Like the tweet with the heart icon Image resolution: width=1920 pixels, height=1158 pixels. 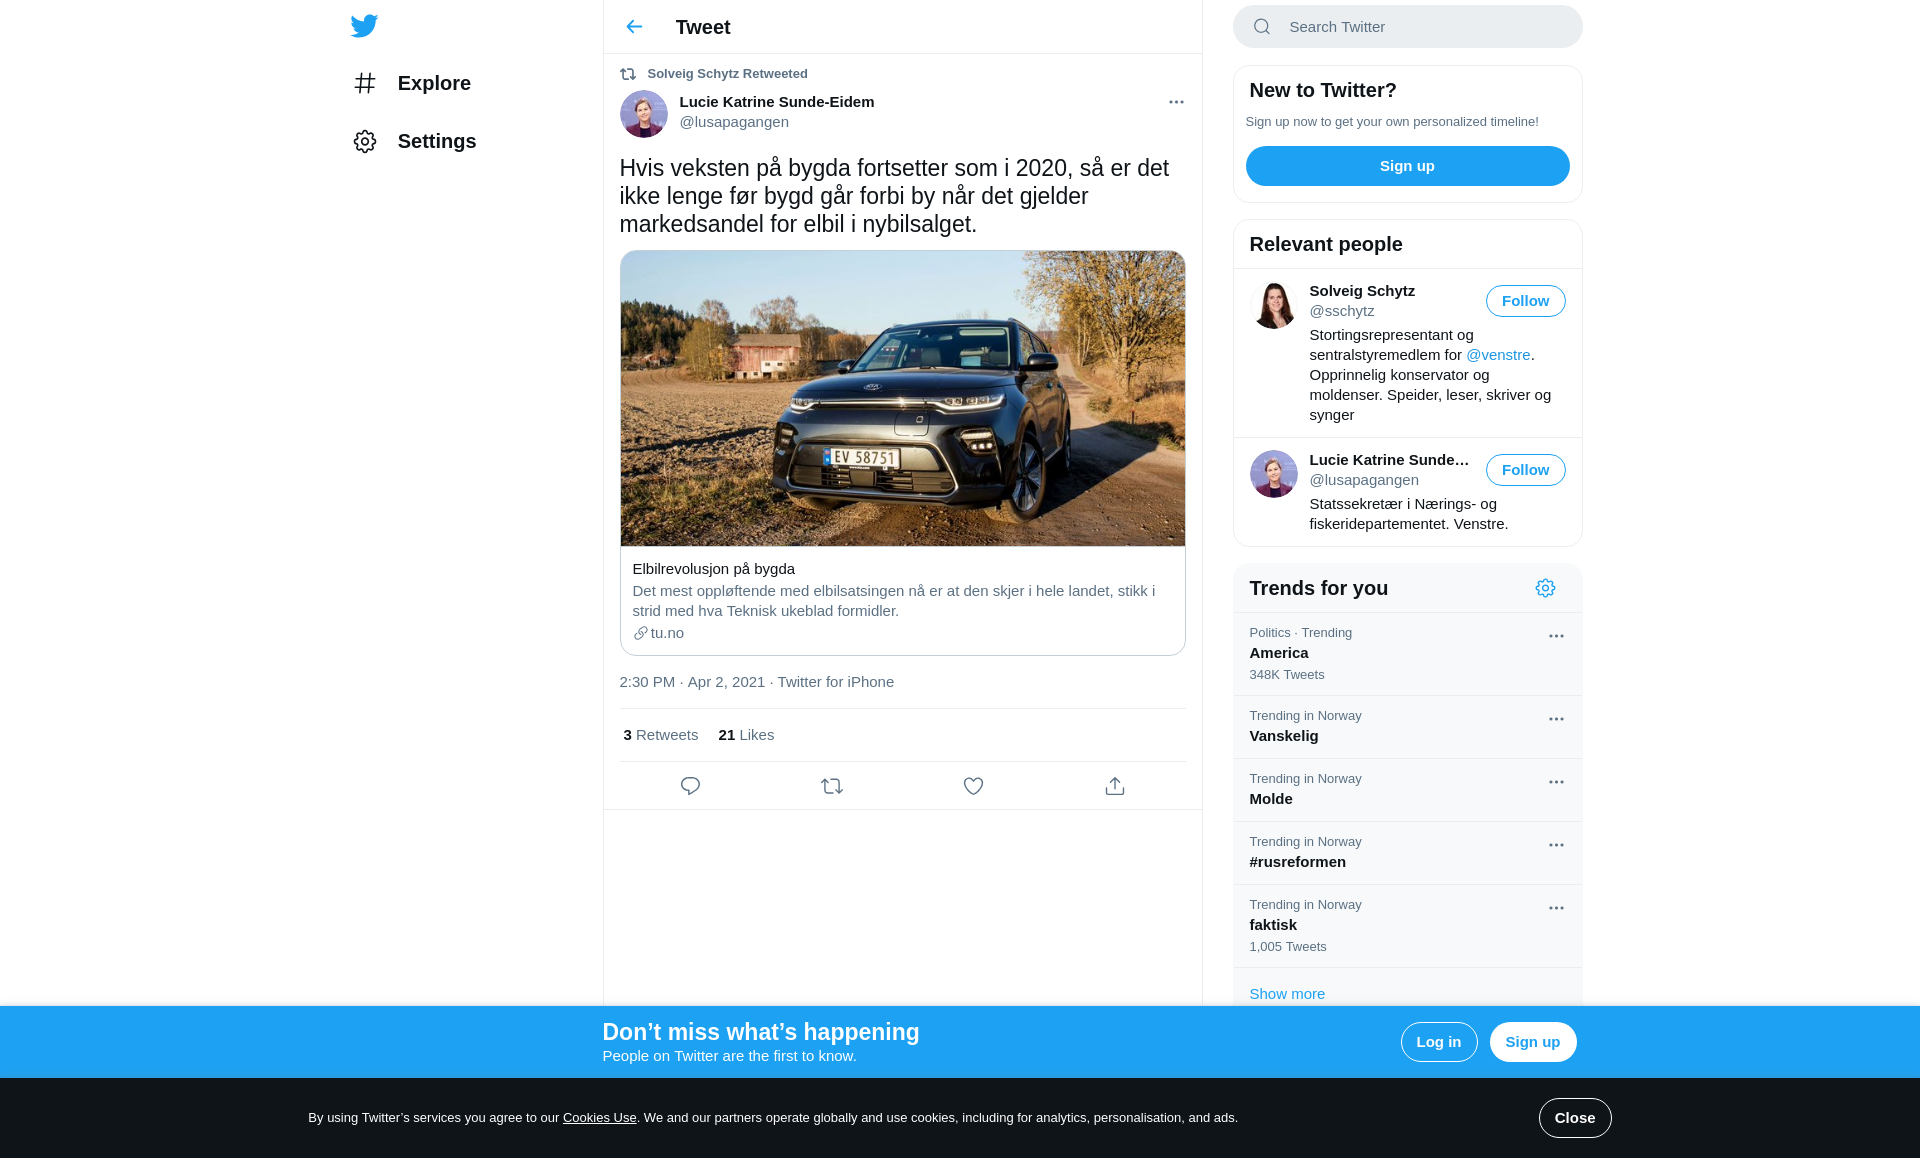[x=973, y=786]
